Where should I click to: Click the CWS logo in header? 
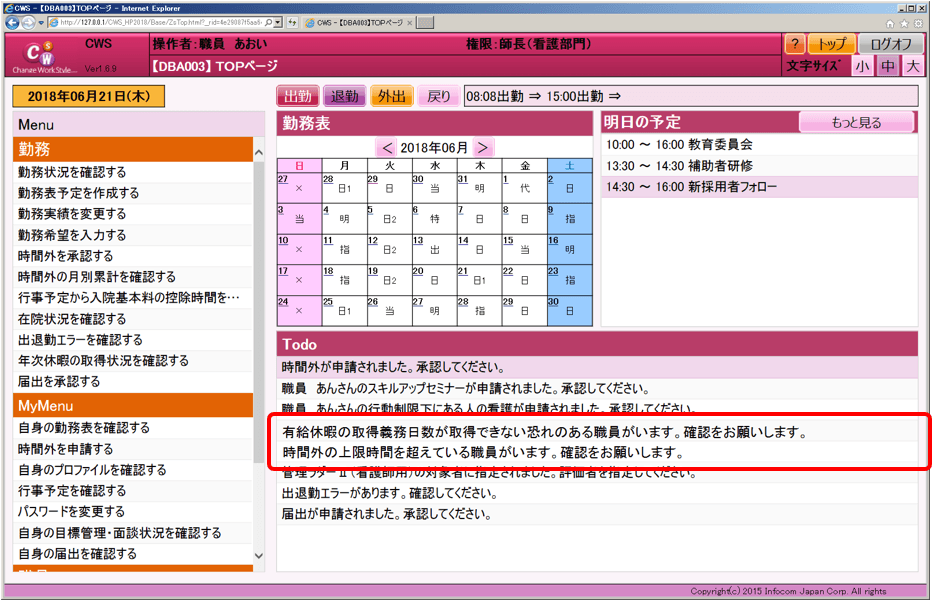tap(40, 56)
